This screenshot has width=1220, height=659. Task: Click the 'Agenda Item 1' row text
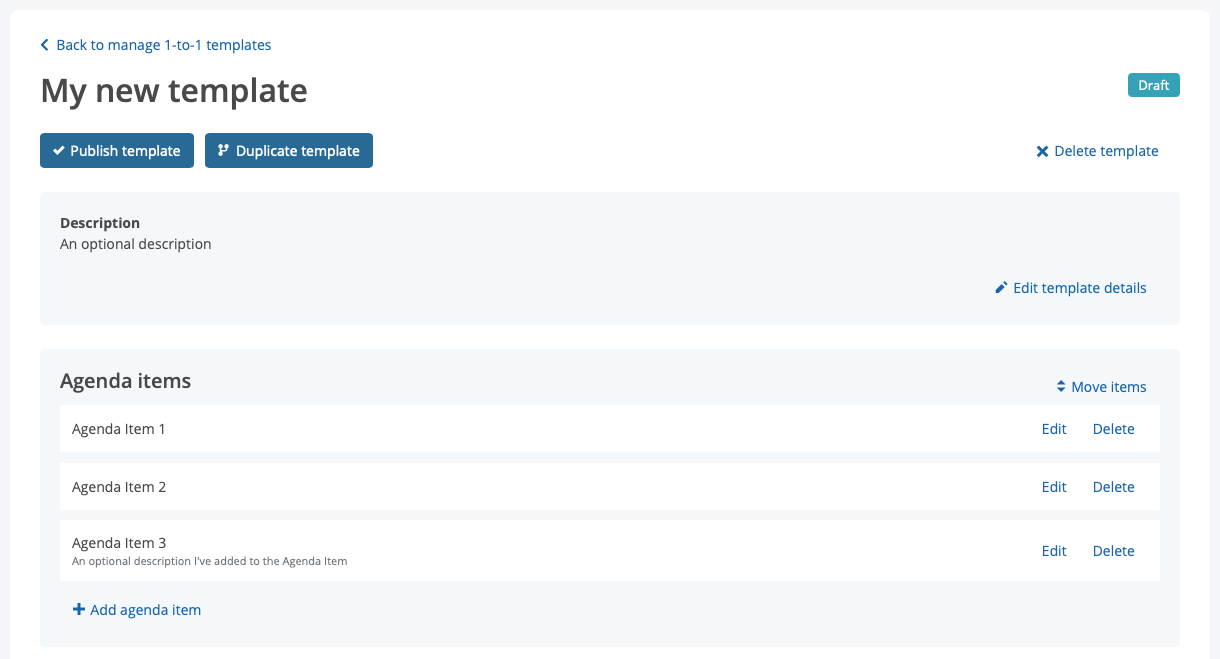[119, 429]
